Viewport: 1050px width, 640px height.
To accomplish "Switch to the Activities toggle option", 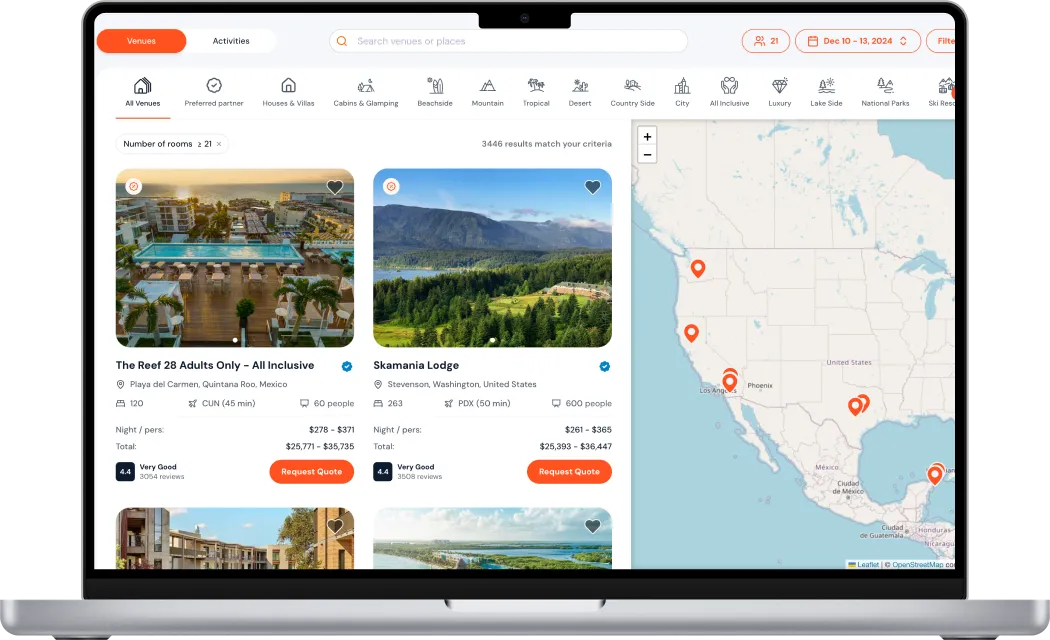I will [231, 41].
